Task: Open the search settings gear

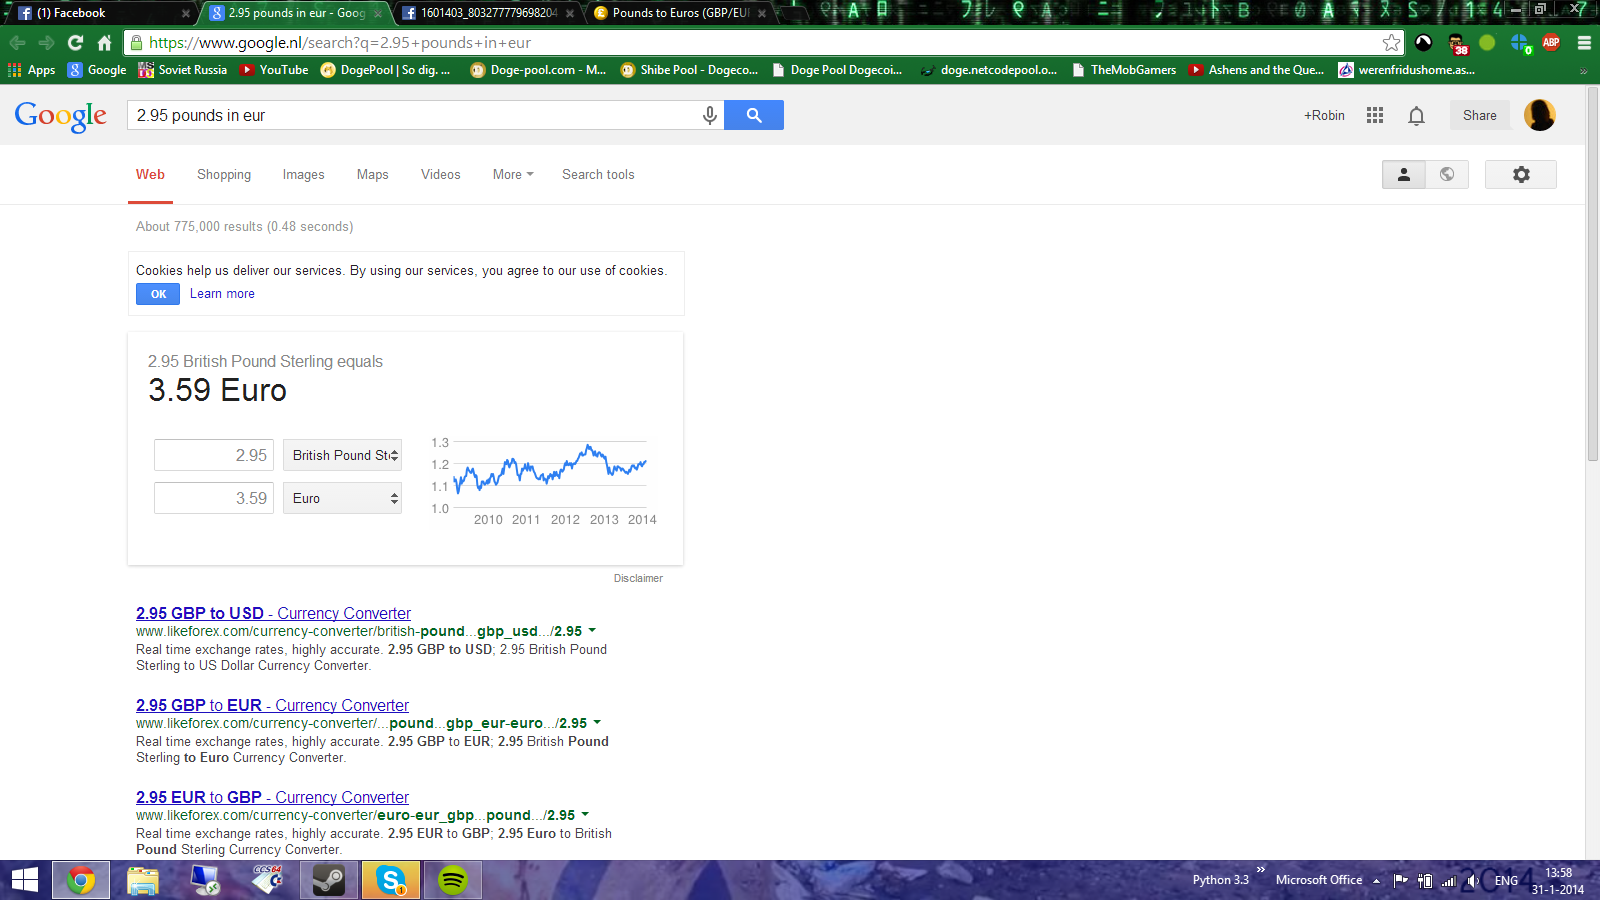Action: click(1520, 174)
